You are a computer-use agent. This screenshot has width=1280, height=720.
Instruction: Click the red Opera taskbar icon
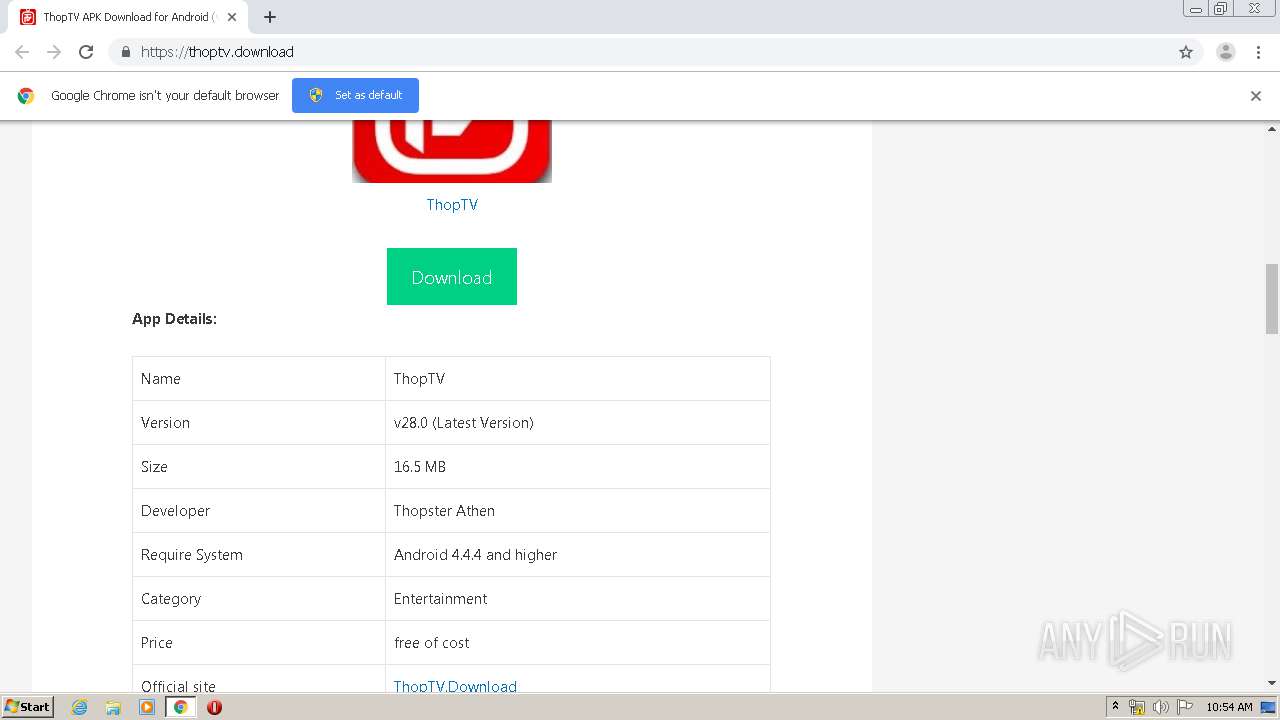point(214,707)
